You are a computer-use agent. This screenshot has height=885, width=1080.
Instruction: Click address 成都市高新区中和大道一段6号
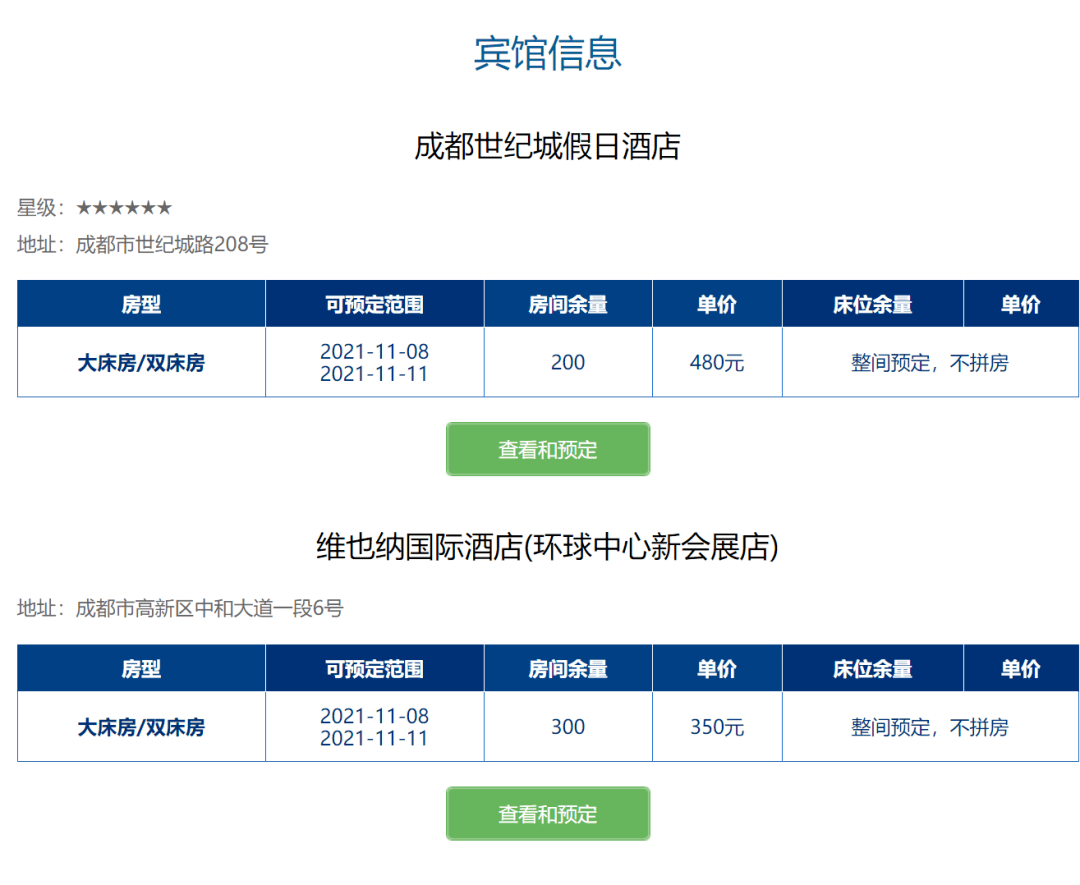209,608
